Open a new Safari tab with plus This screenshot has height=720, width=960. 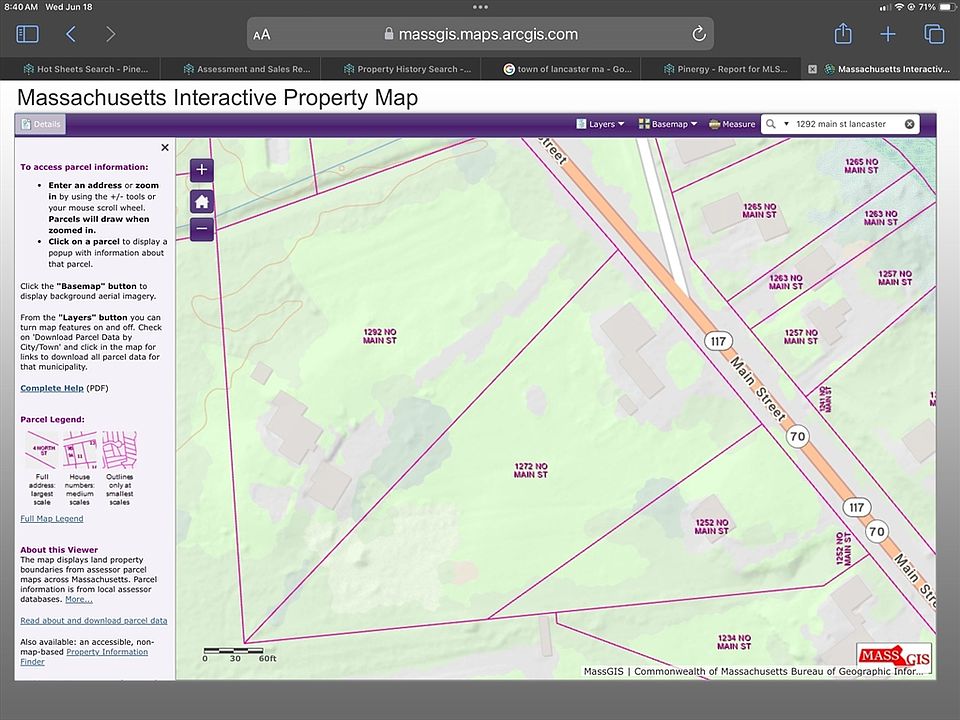point(888,34)
